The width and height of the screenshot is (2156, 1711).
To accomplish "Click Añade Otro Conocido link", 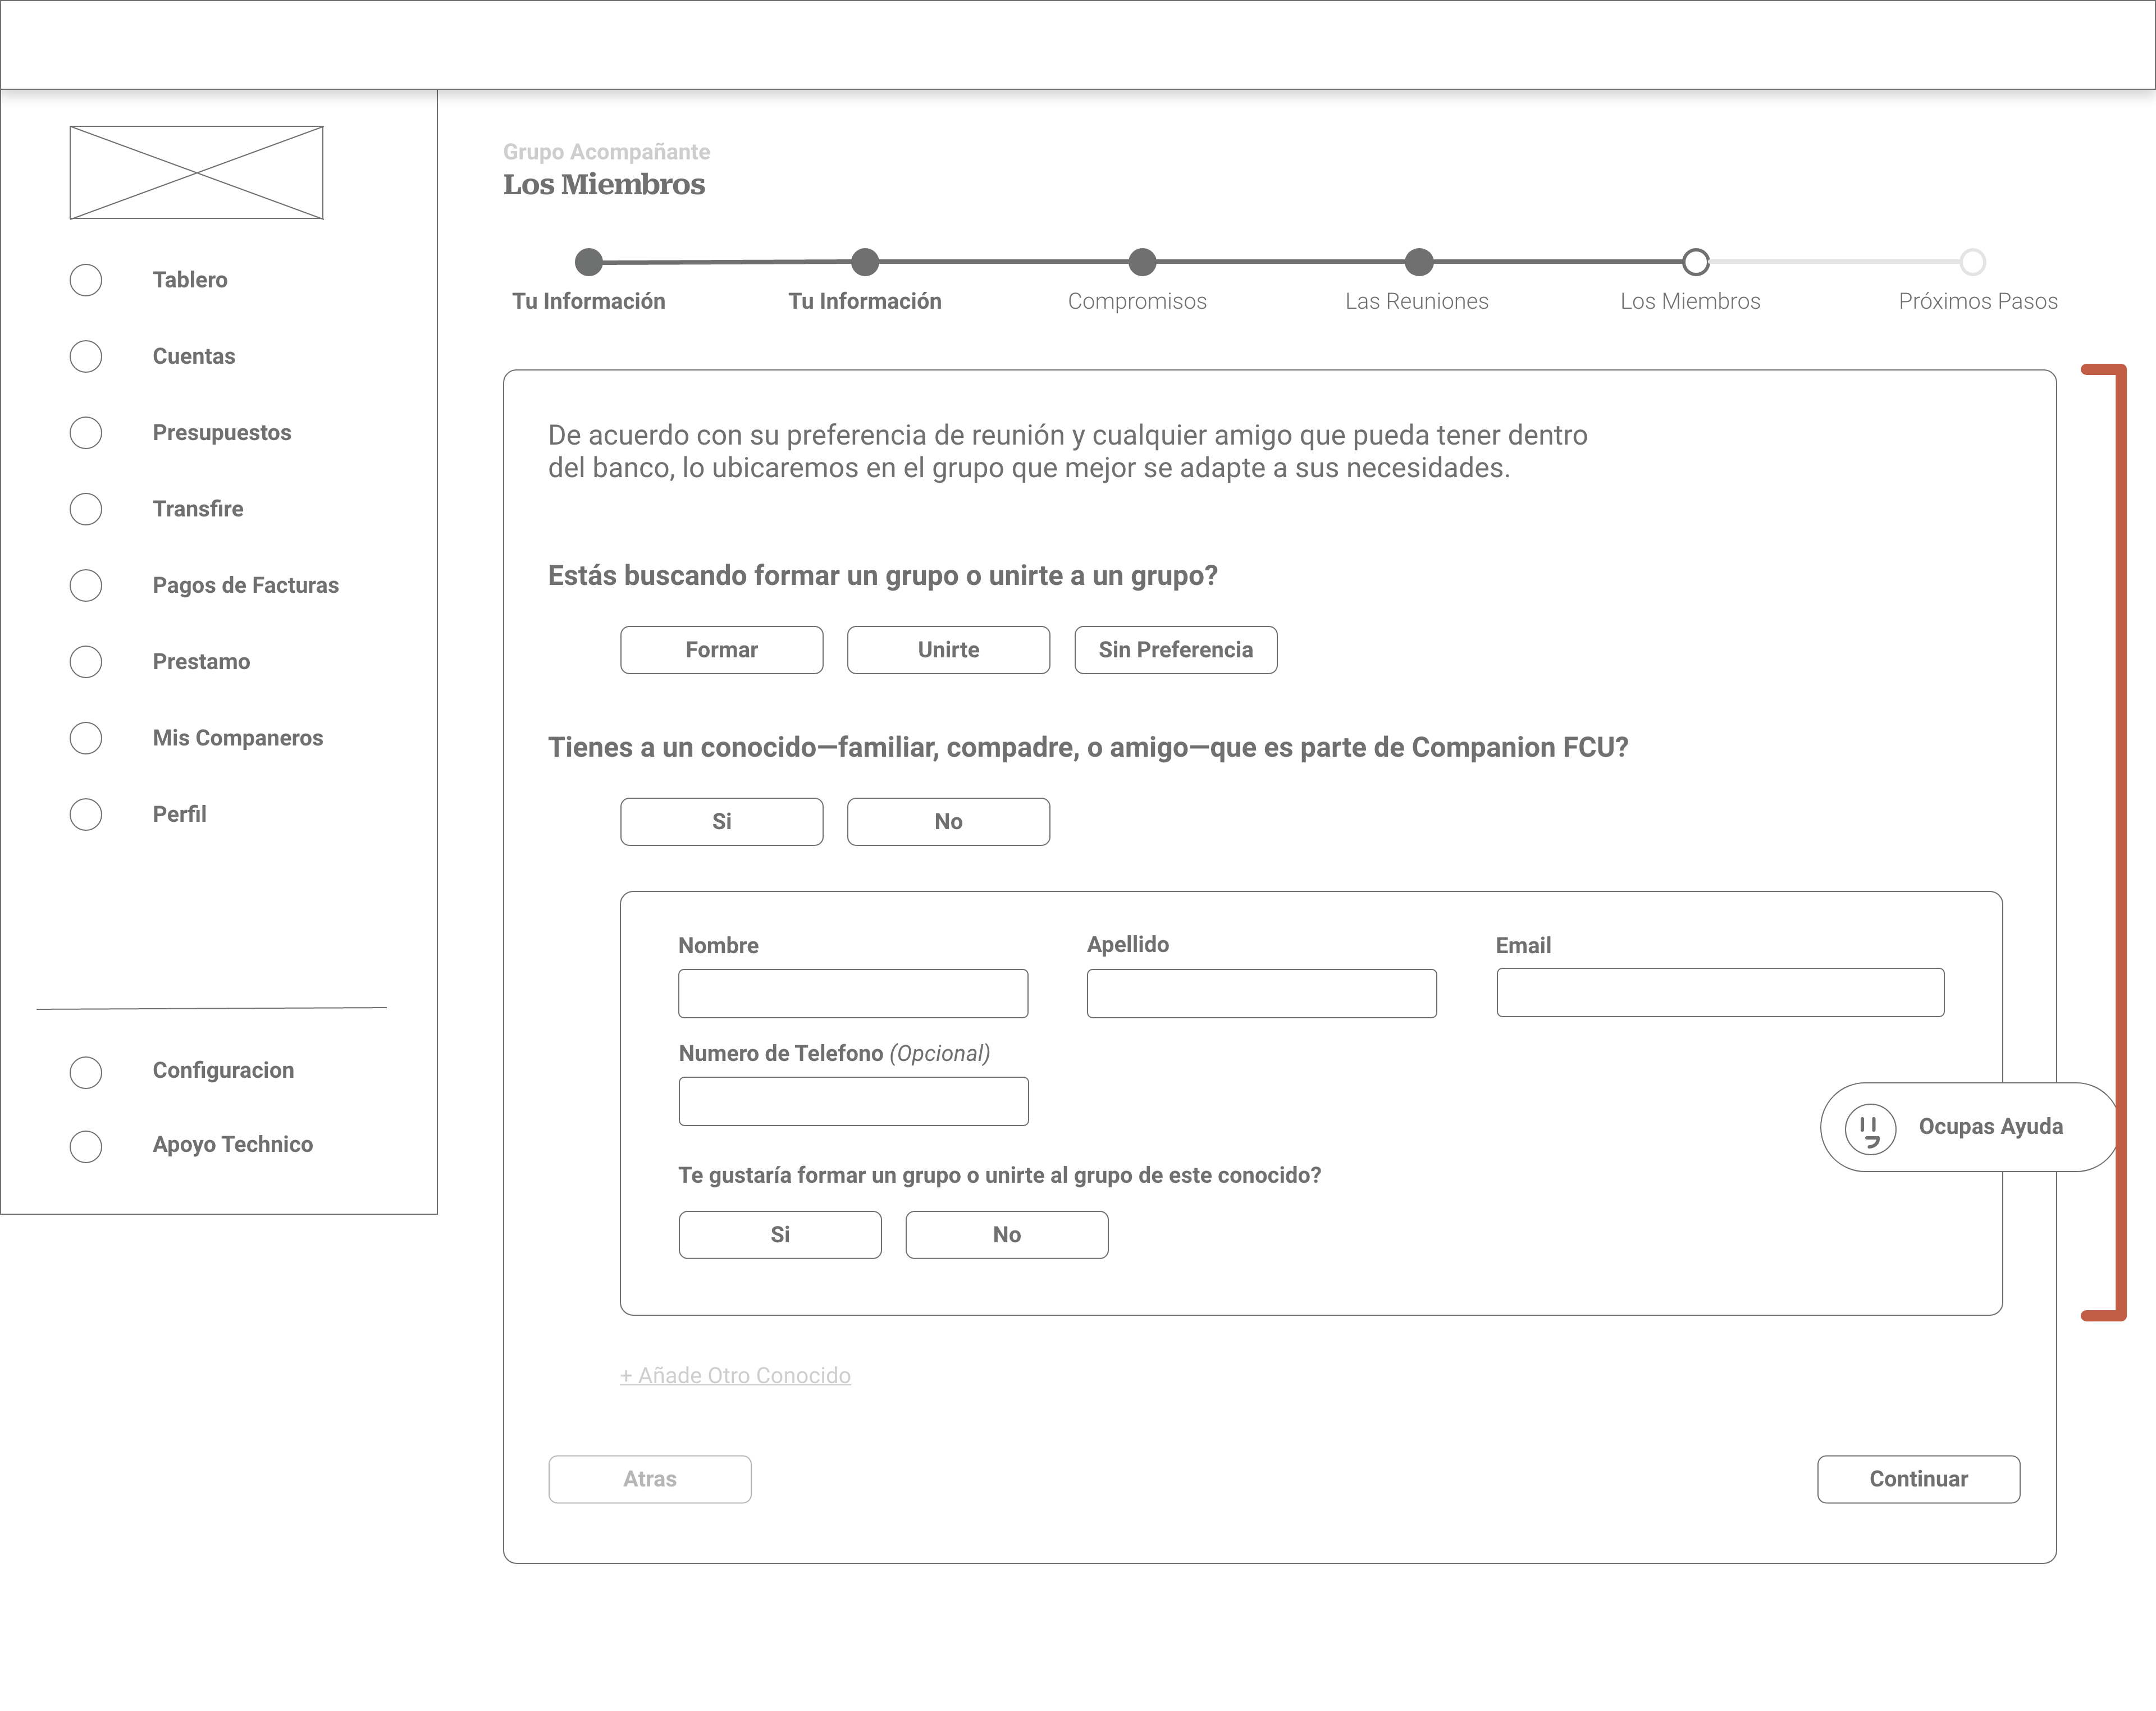I will coord(735,1376).
